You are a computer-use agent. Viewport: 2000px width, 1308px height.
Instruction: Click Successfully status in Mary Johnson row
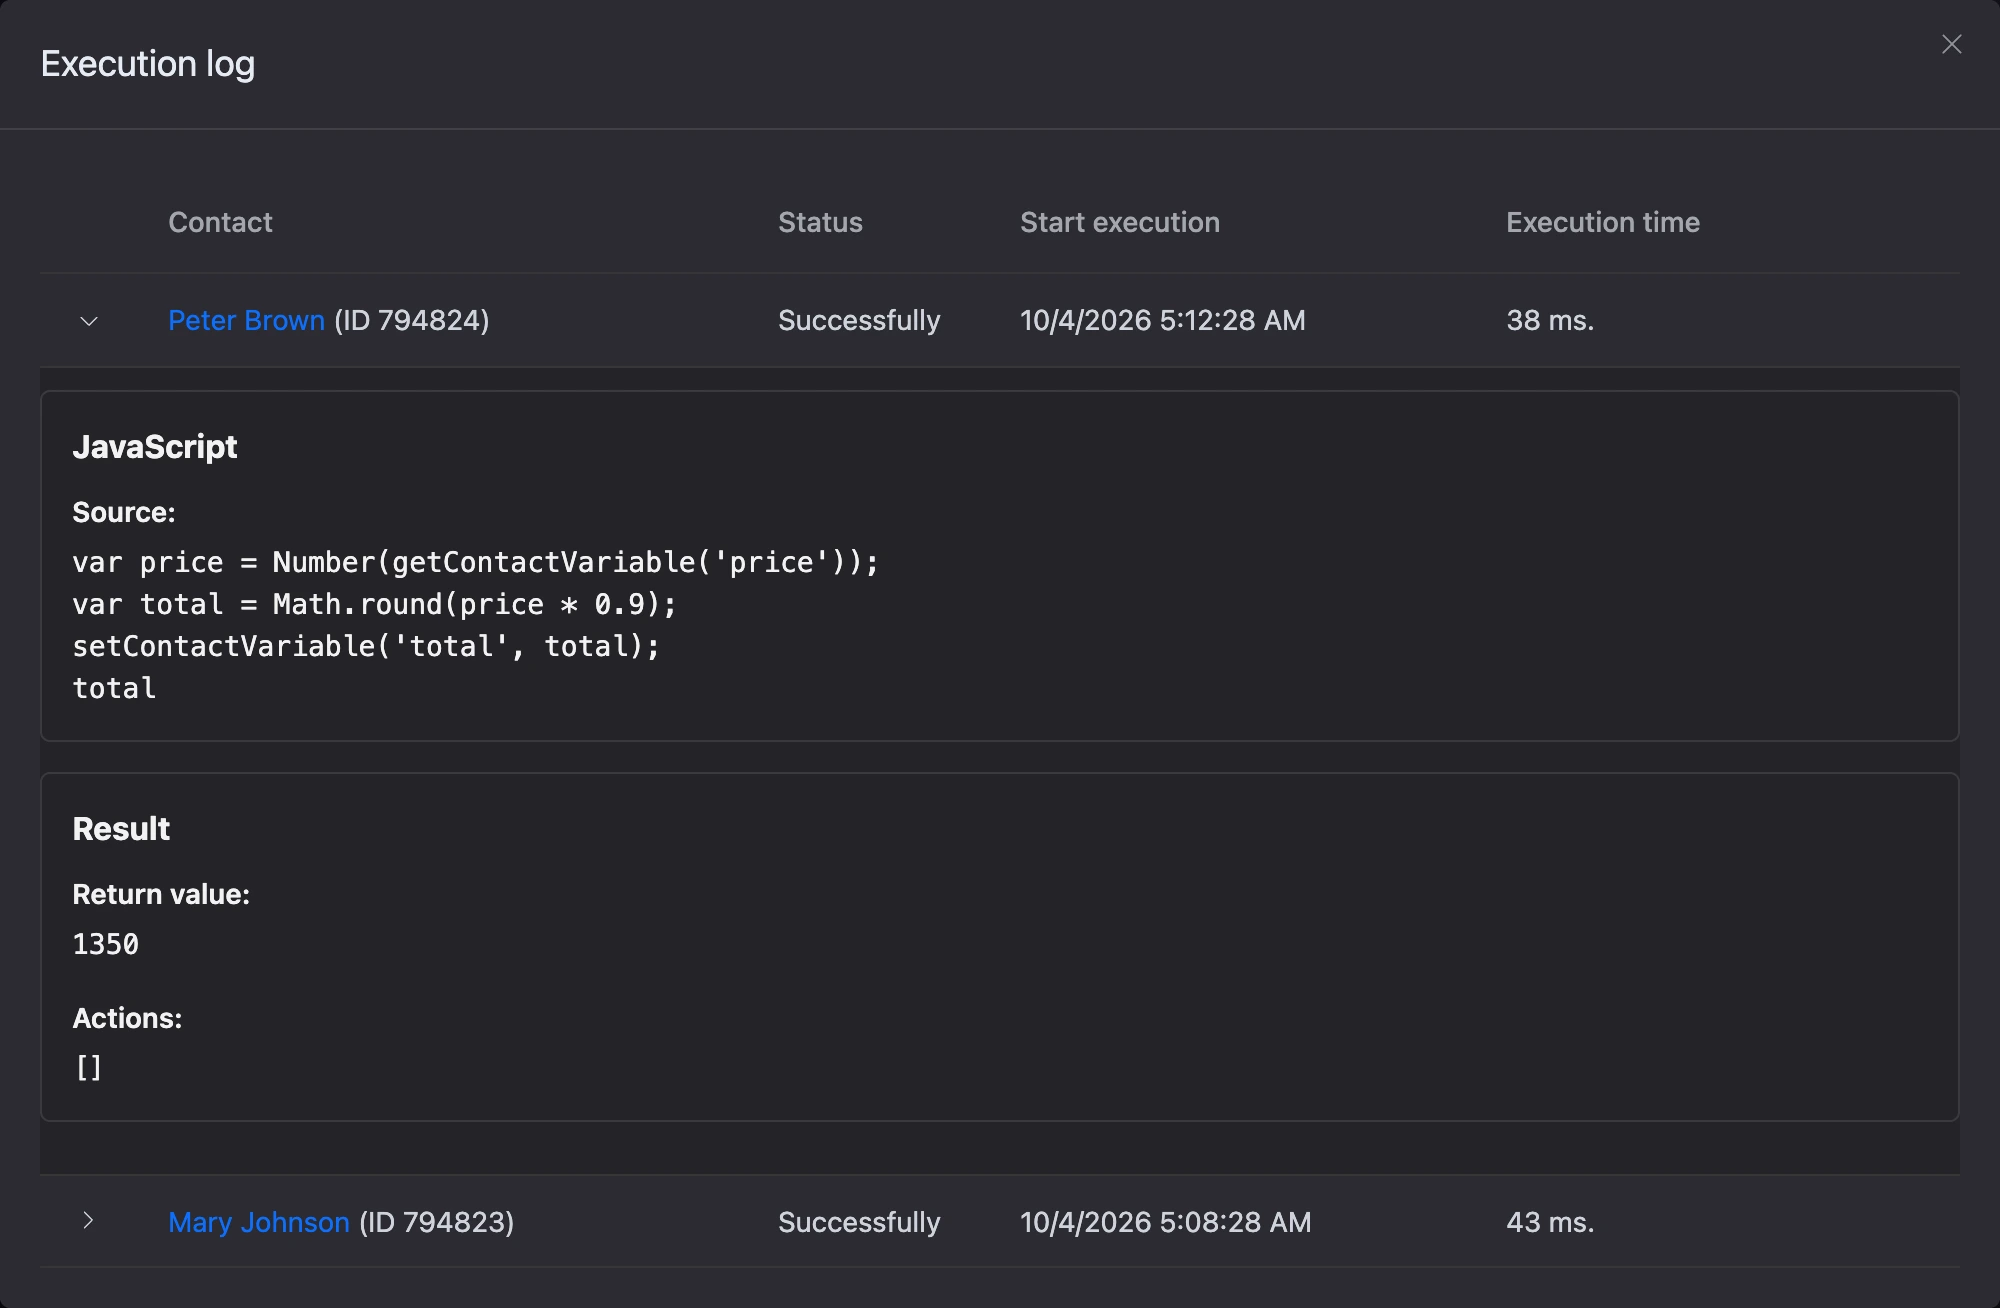pyautogui.click(x=859, y=1222)
